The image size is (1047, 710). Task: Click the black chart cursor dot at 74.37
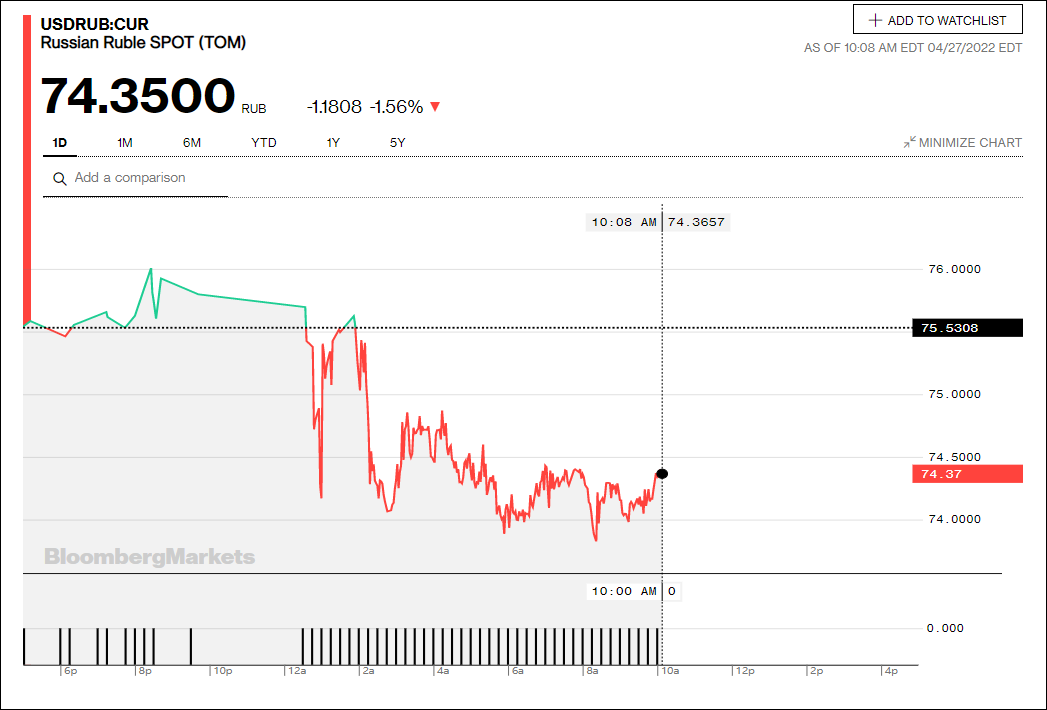(x=662, y=474)
